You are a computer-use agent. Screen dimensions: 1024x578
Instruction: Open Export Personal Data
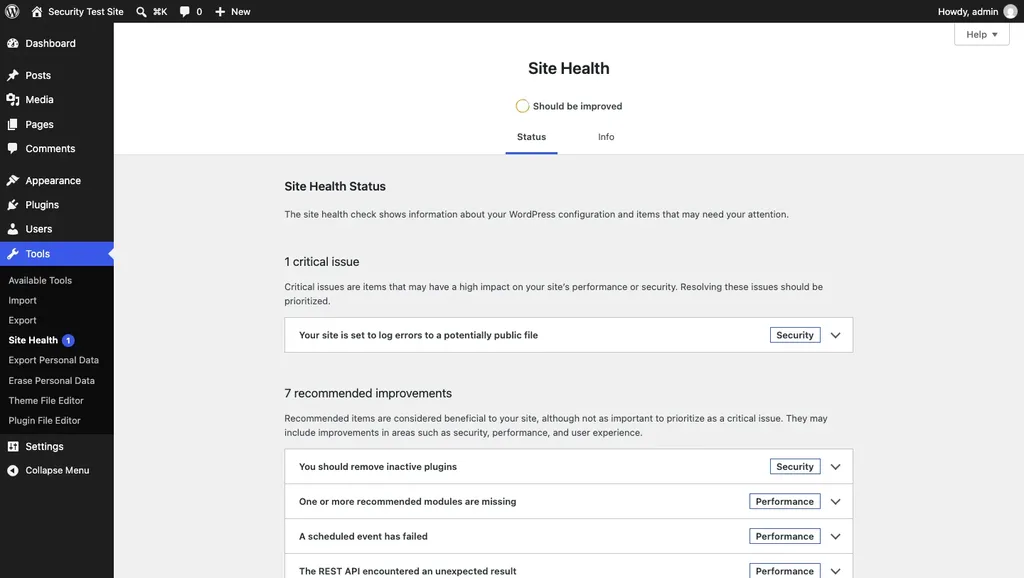point(54,360)
